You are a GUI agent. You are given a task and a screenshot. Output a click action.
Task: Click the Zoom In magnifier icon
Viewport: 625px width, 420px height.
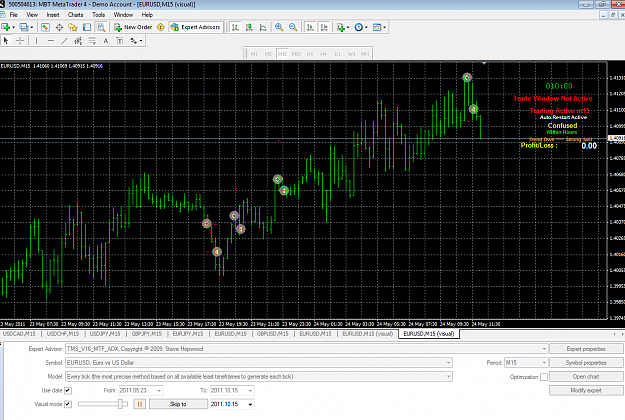pyautogui.click(x=279, y=27)
